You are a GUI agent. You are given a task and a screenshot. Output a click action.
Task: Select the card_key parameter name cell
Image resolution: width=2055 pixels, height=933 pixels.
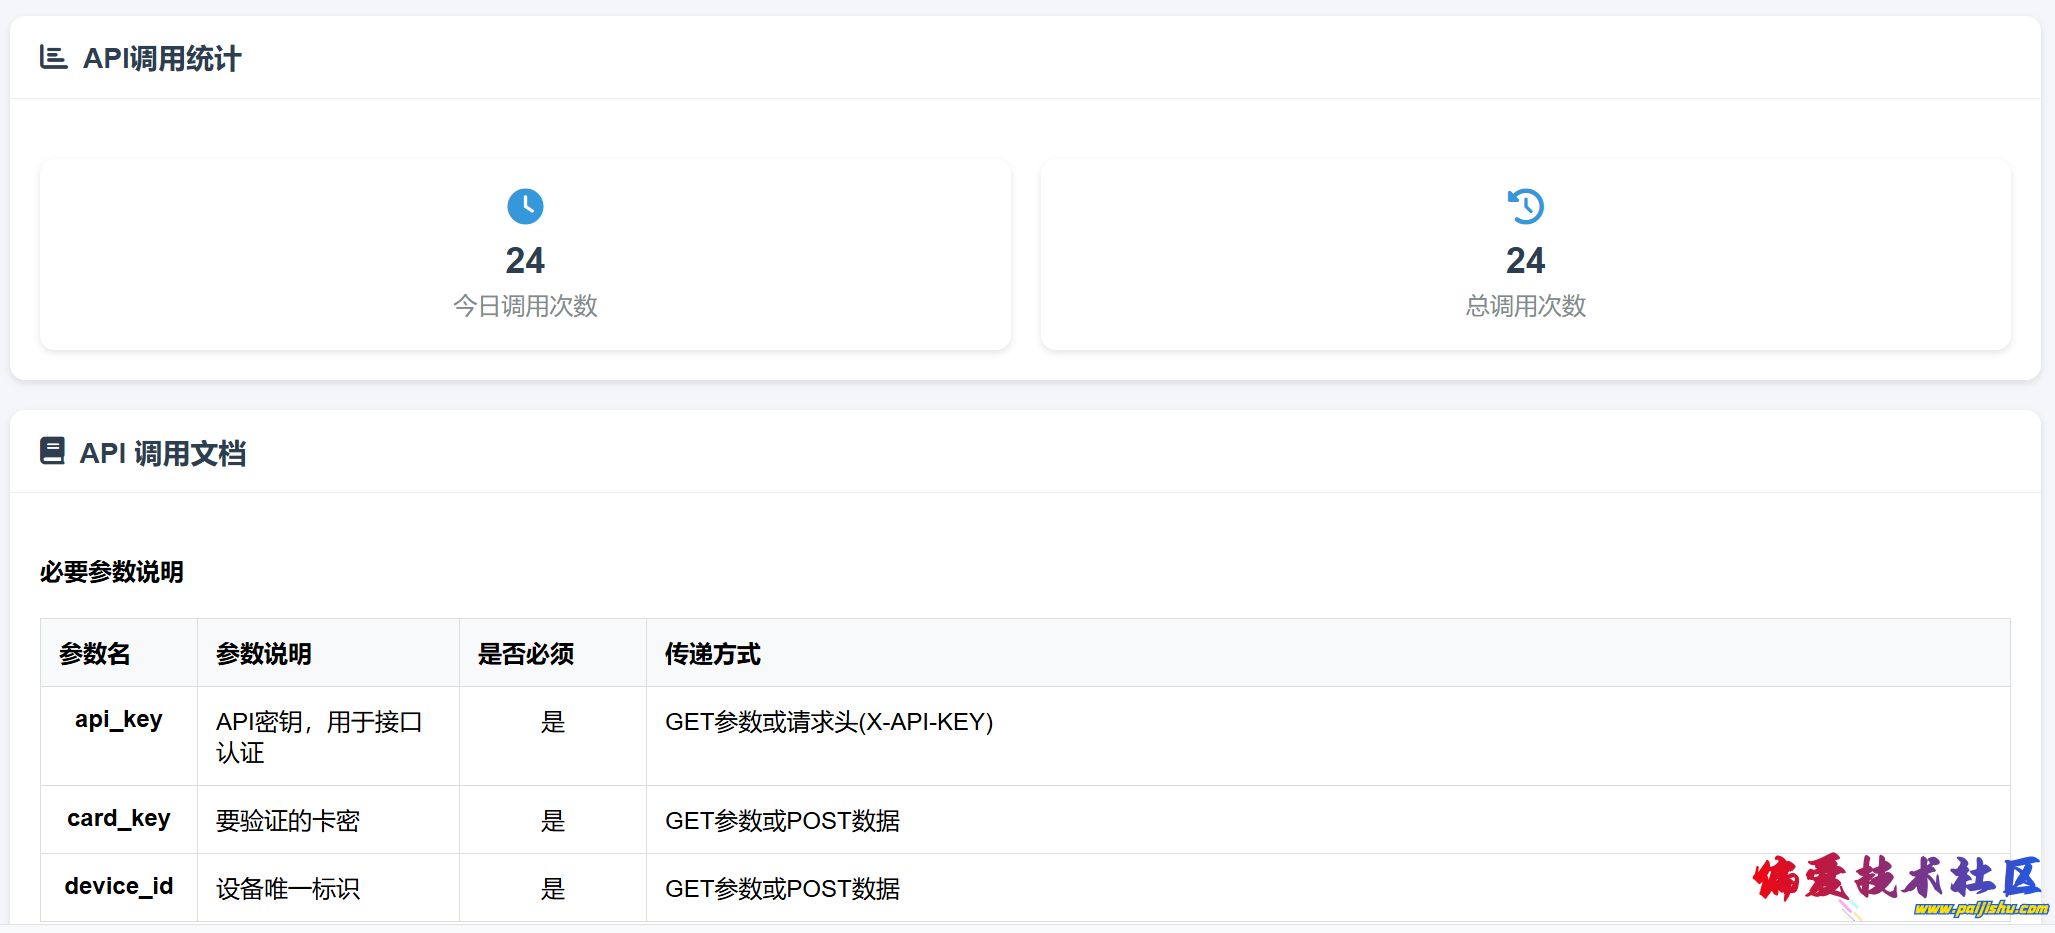pos(119,819)
